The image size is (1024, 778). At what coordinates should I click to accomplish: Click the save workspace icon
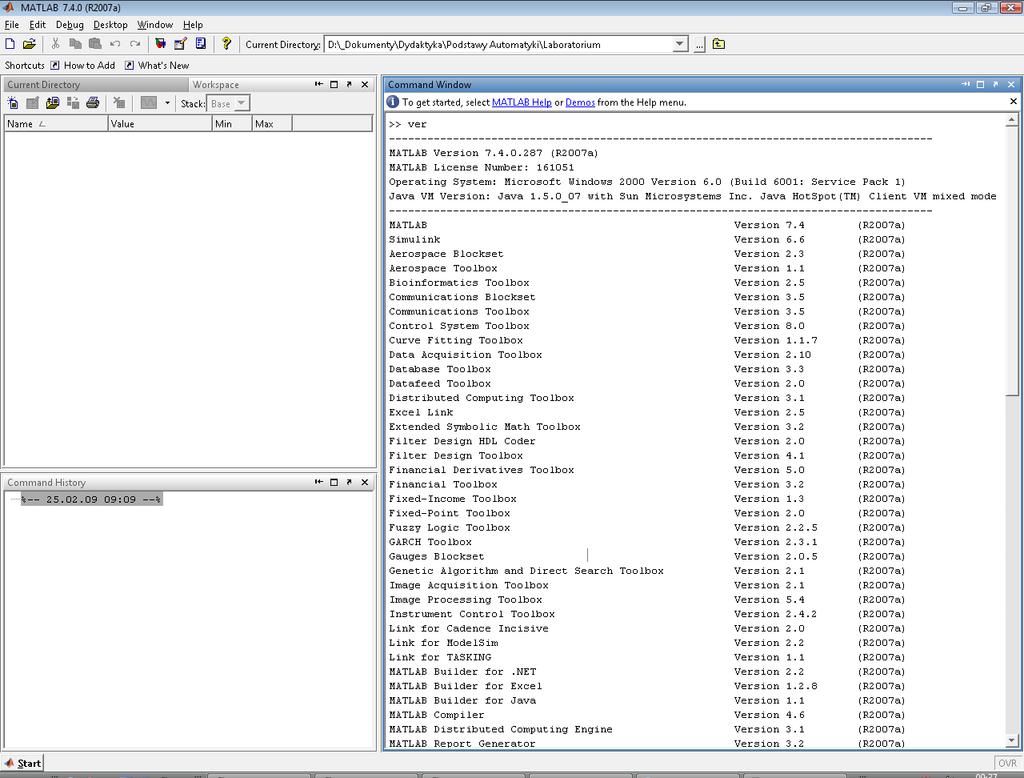73,103
